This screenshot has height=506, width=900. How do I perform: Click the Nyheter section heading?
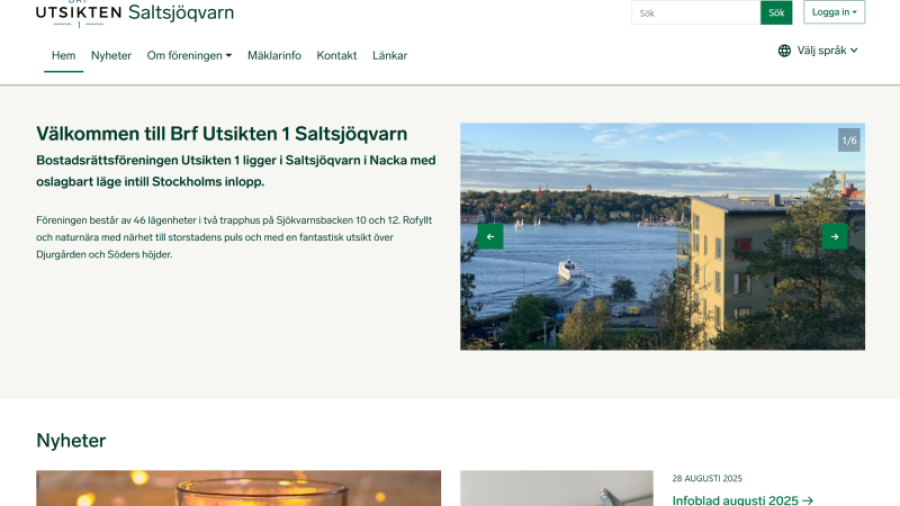coord(71,441)
